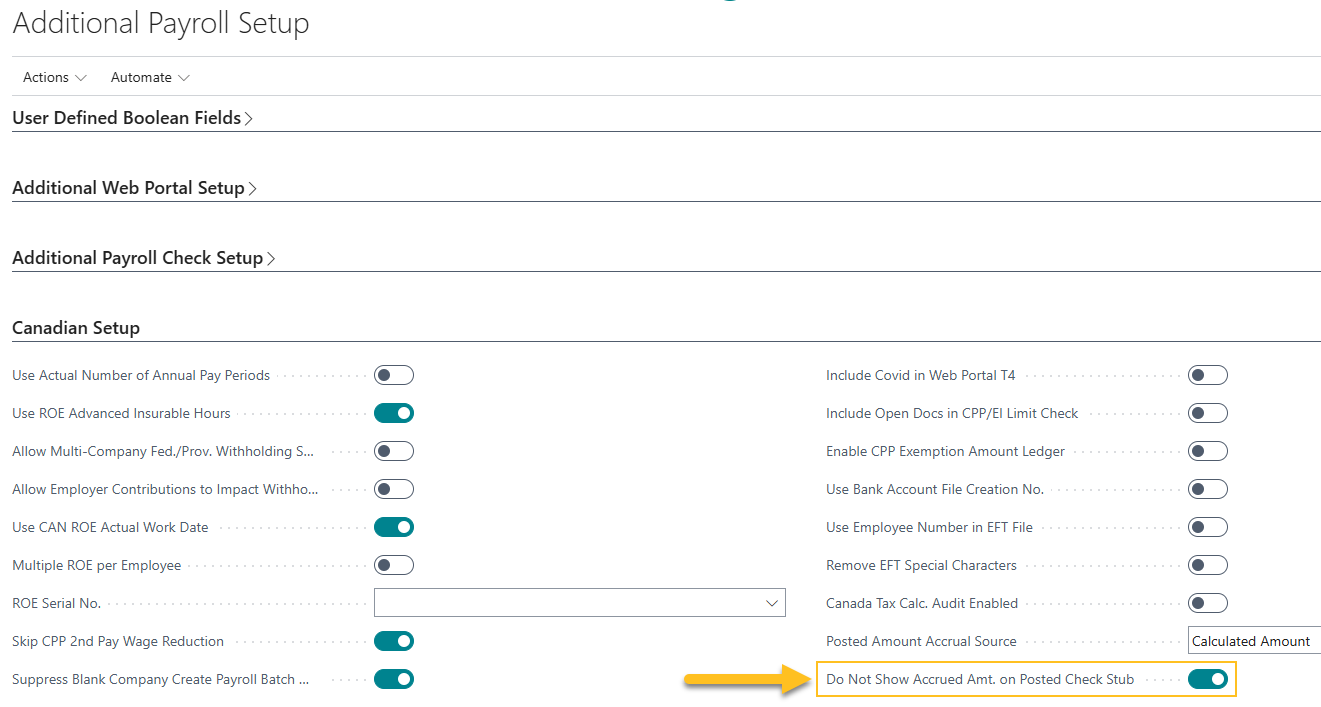Screen dimensions: 1321x707
Task: Toggle Use Employee Number in EFT File
Action: [1207, 527]
